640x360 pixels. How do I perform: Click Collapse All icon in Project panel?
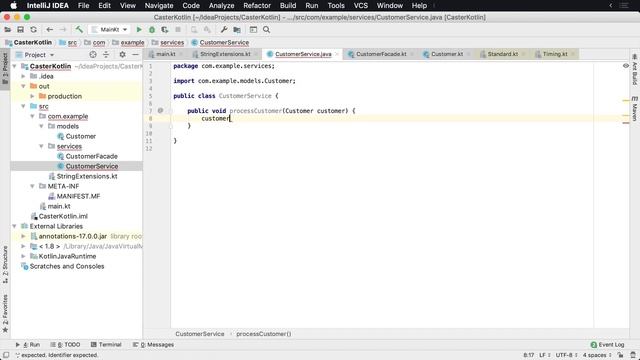[106, 54]
